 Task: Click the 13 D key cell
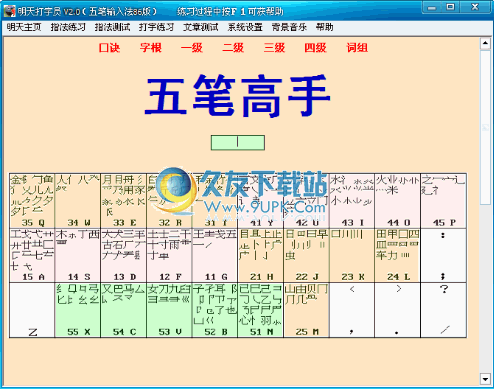(123, 255)
